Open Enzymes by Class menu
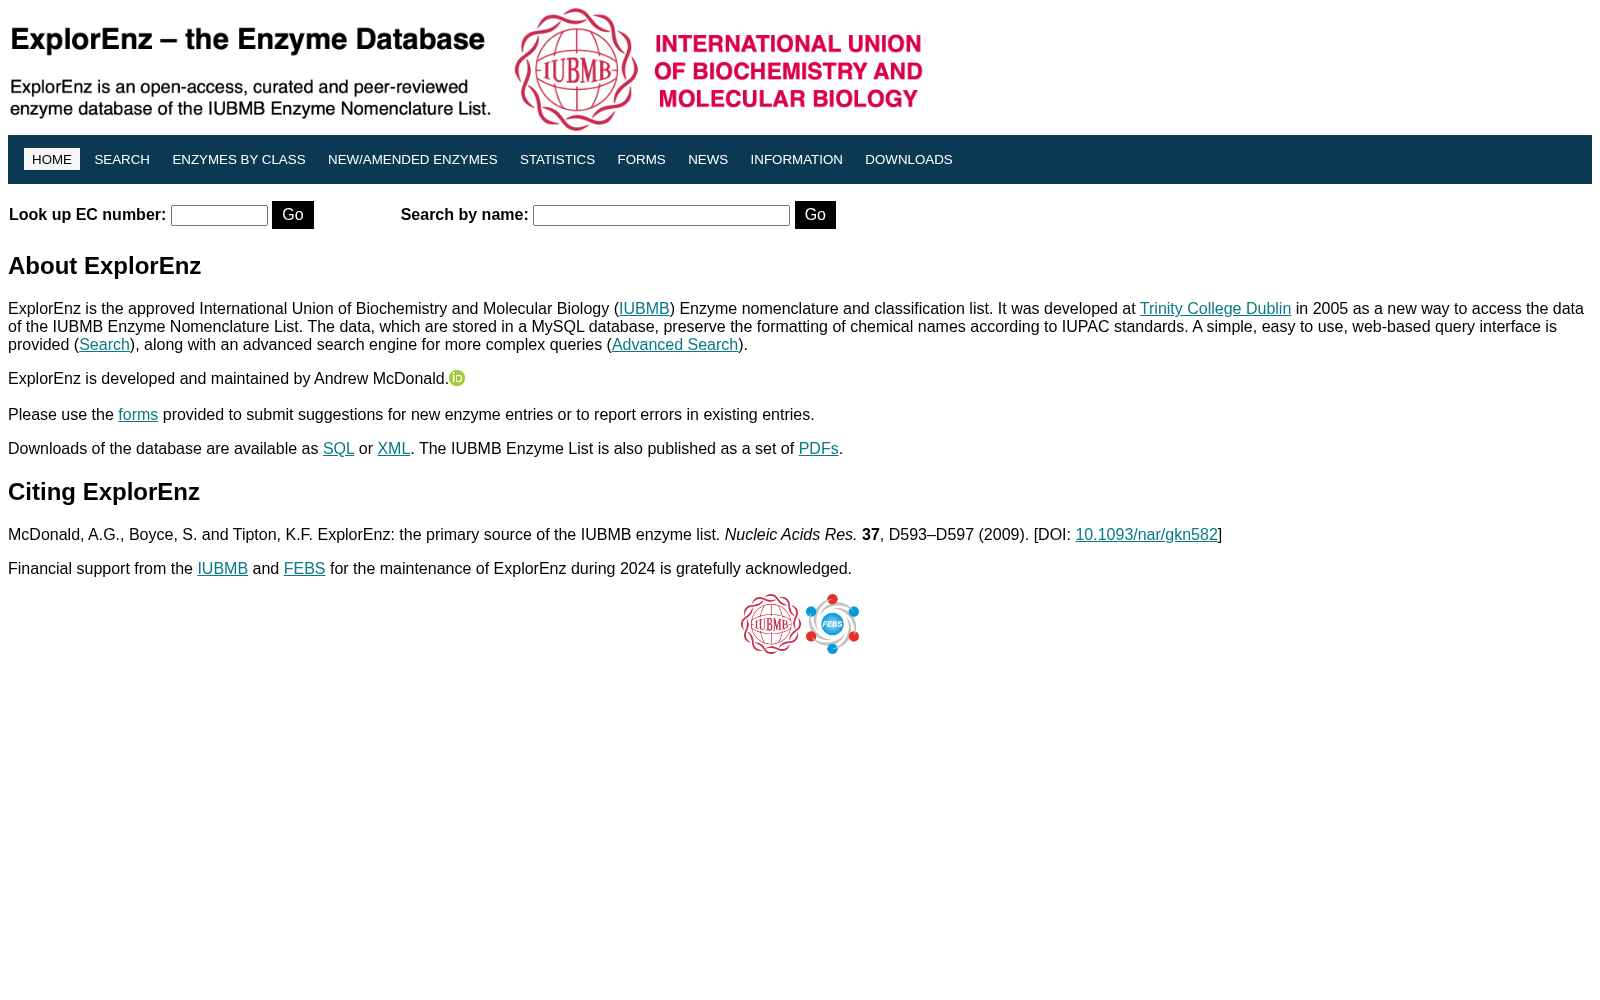The height and width of the screenshot is (1000, 1600). tap(239, 159)
